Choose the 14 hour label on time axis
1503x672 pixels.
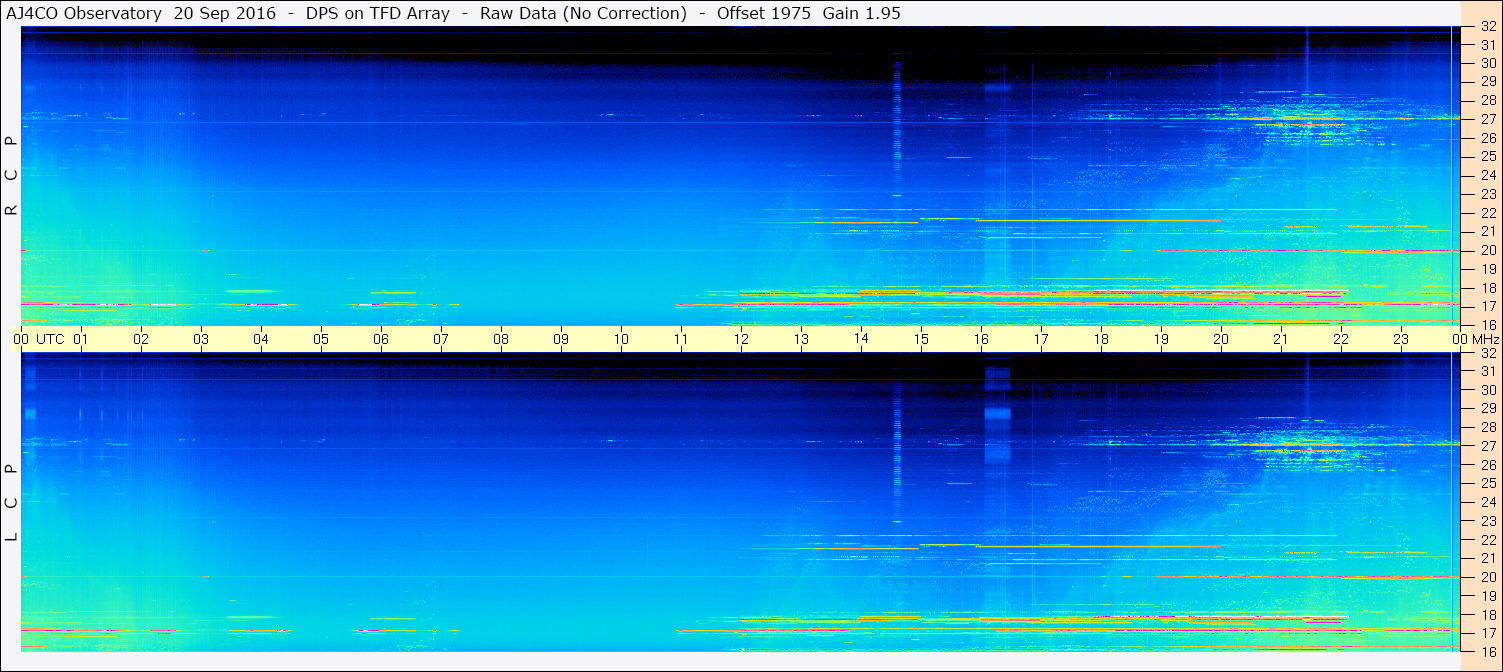861,339
